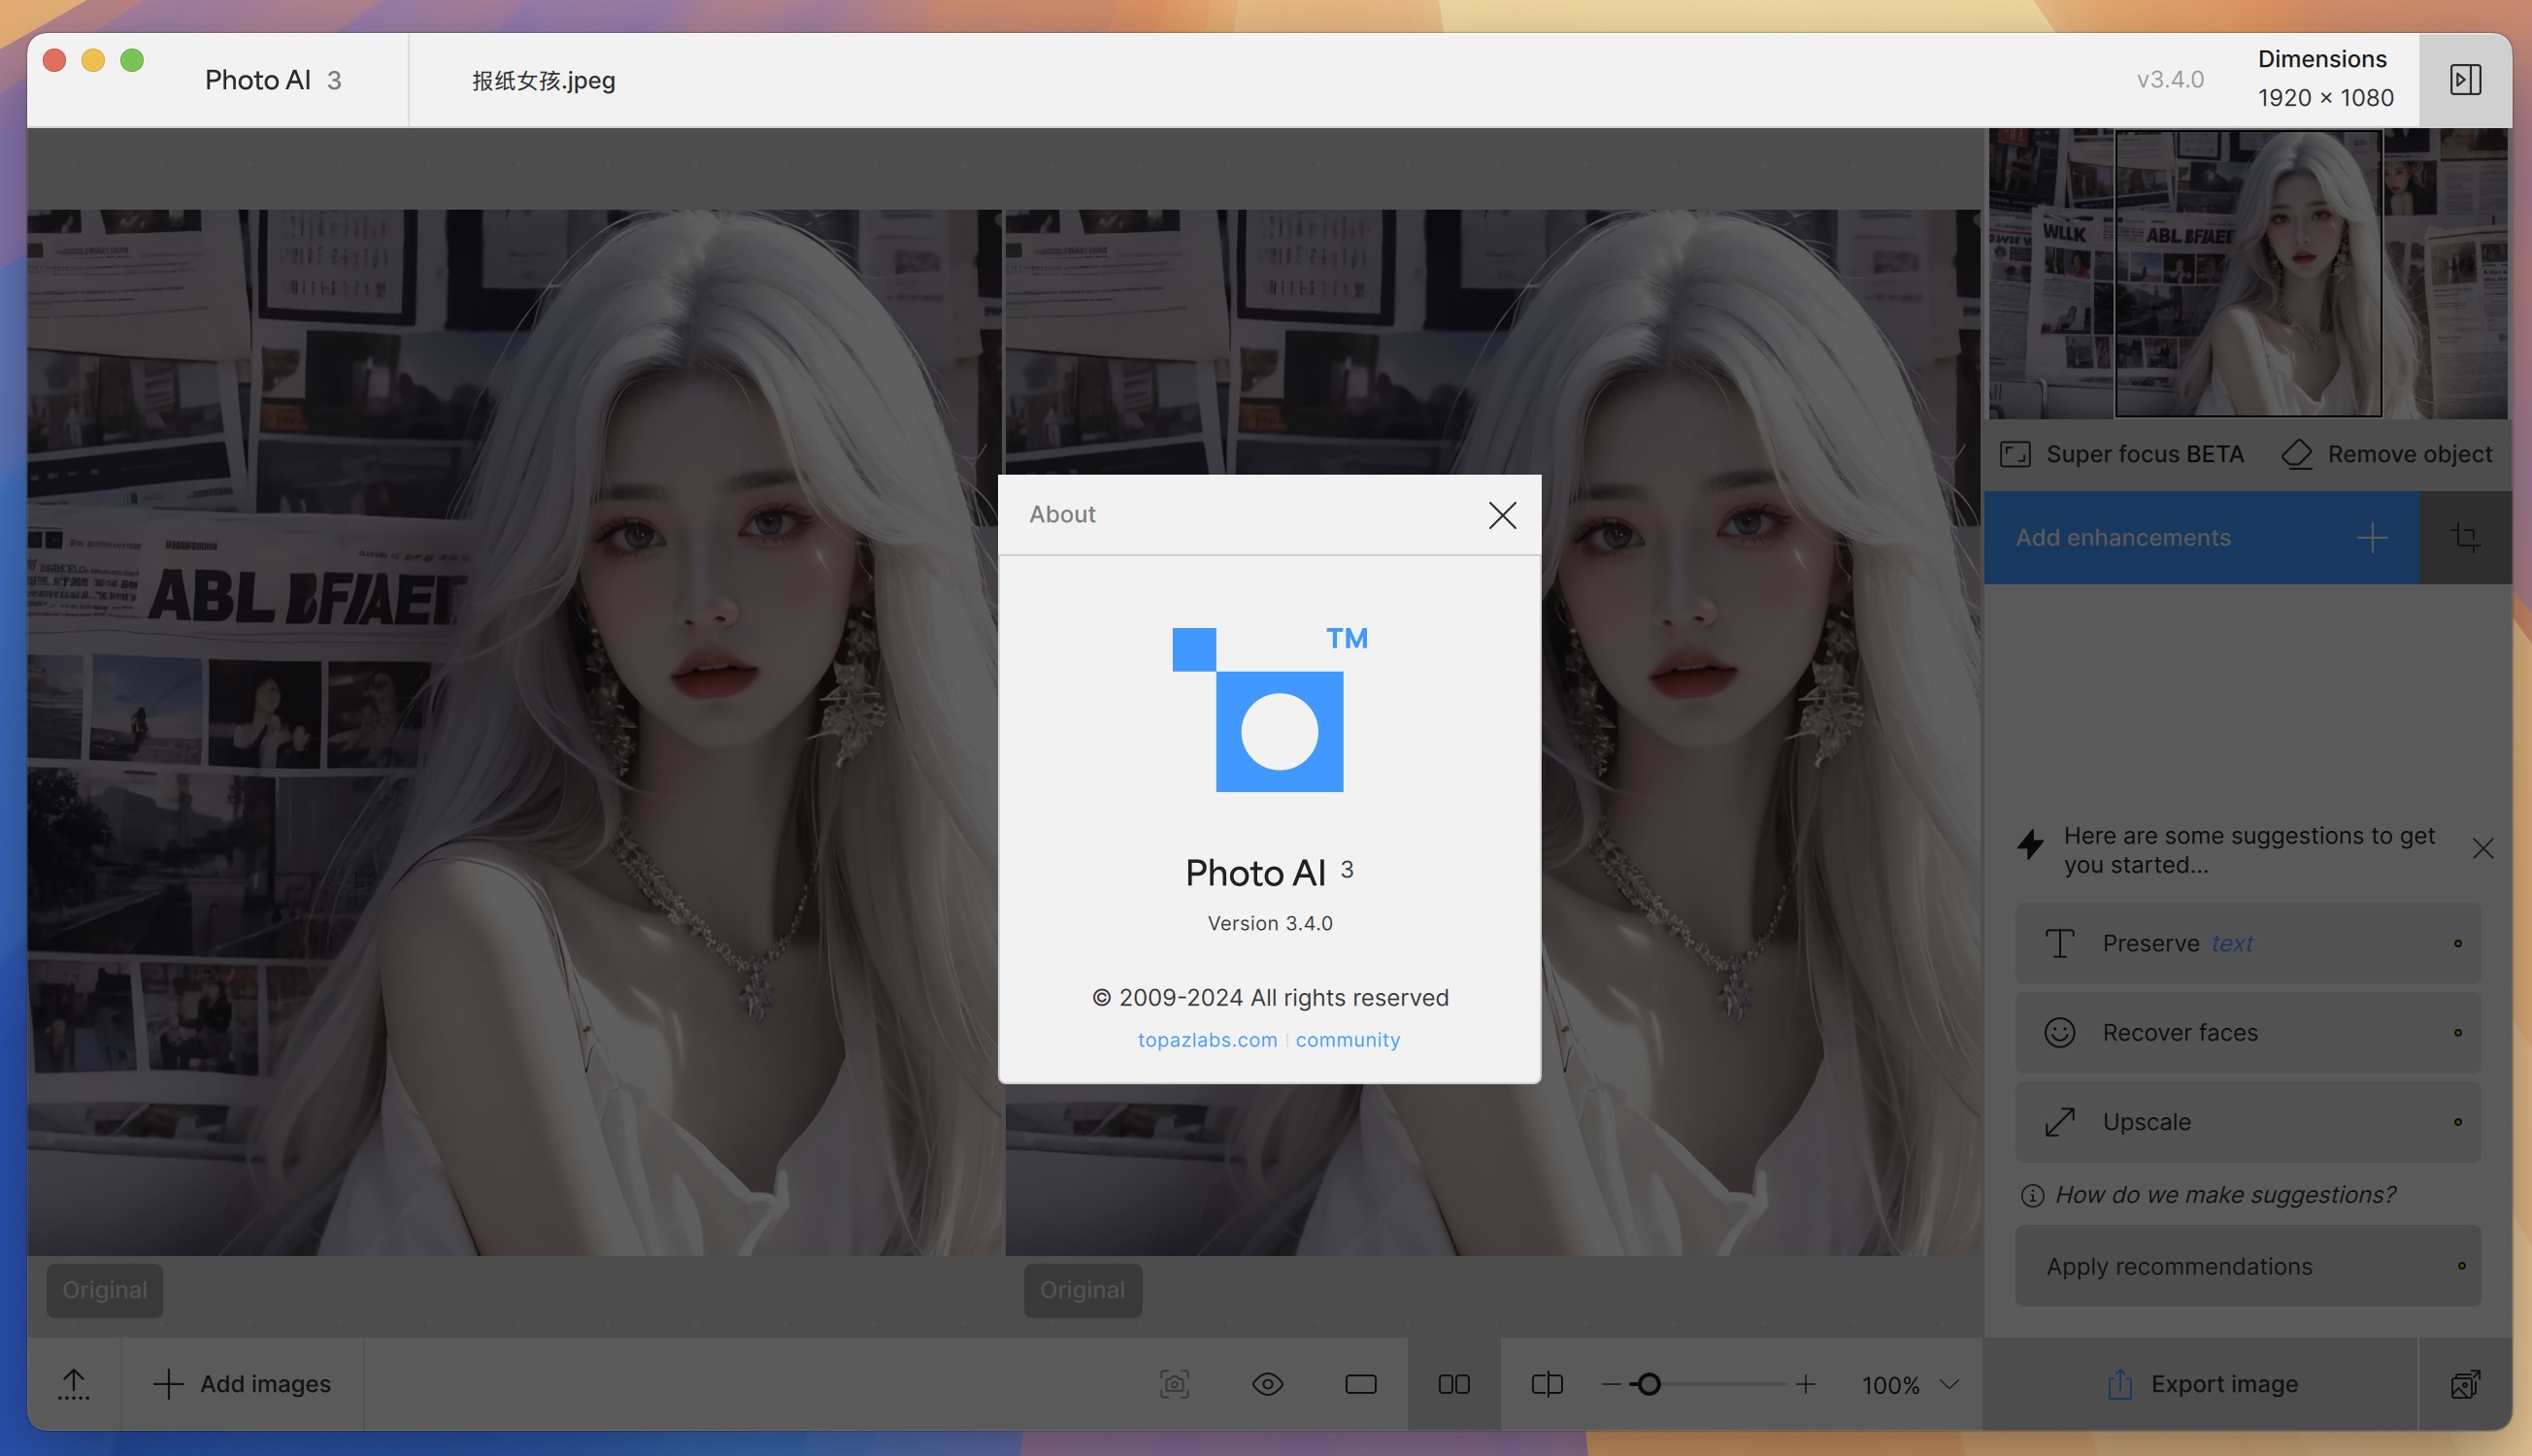Open the 100% zoom dropdown
Screen dimensions: 2532x1456
pyautogui.click(x=1909, y=1385)
